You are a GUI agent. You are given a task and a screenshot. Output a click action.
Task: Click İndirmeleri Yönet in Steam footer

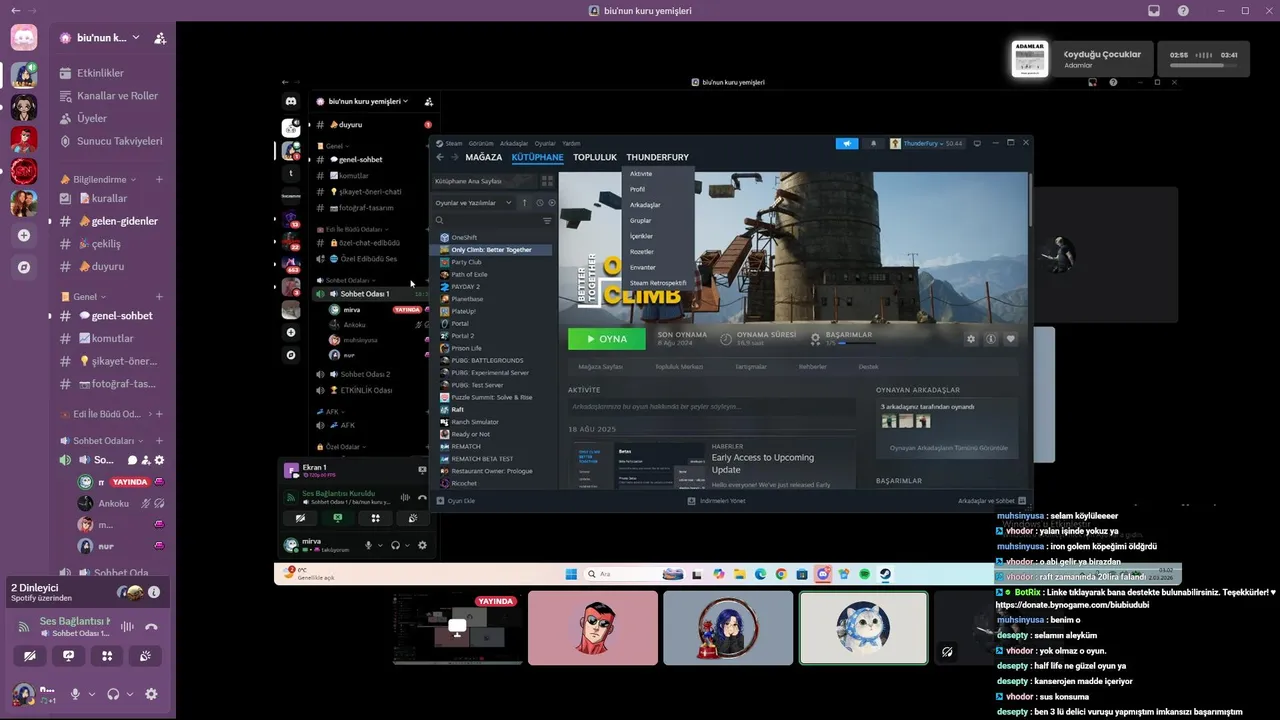(x=717, y=500)
